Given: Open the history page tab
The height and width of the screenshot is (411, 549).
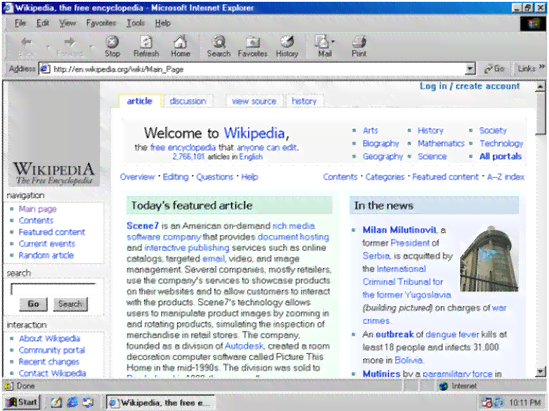Looking at the screenshot, I should pyautogui.click(x=304, y=101).
